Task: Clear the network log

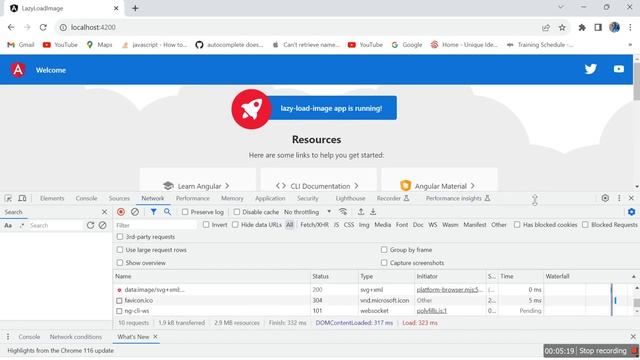Action: pyautogui.click(x=135, y=212)
